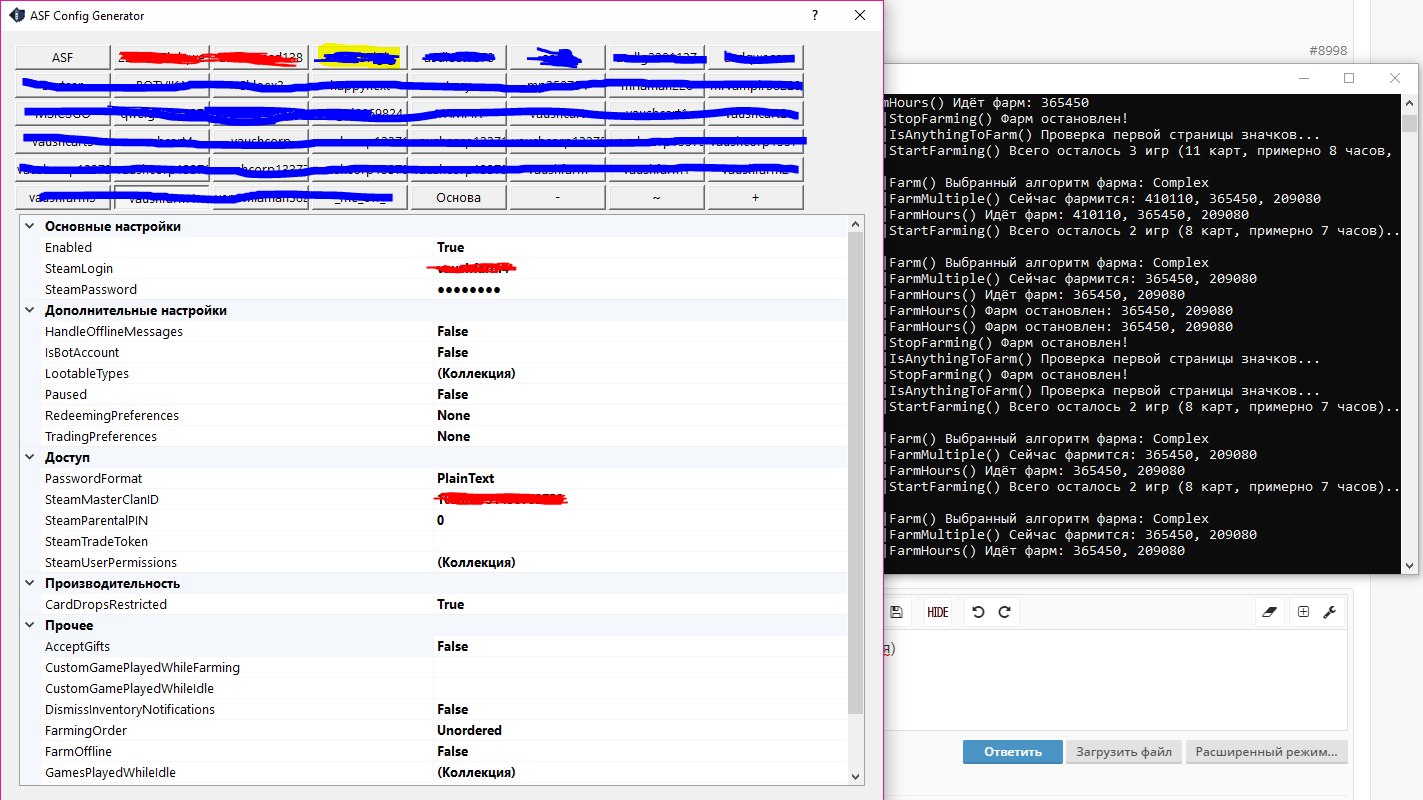Click into the forum reply text area

1115,680
